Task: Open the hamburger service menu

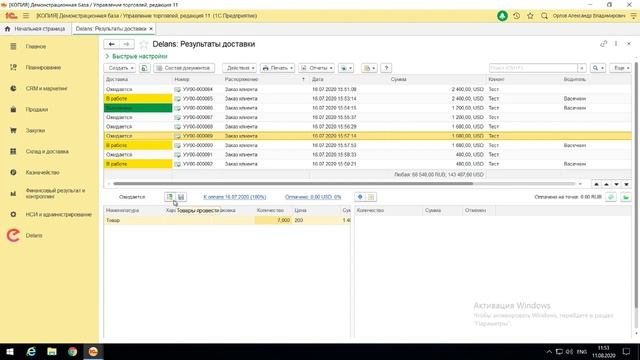Action: click(26, 16)
